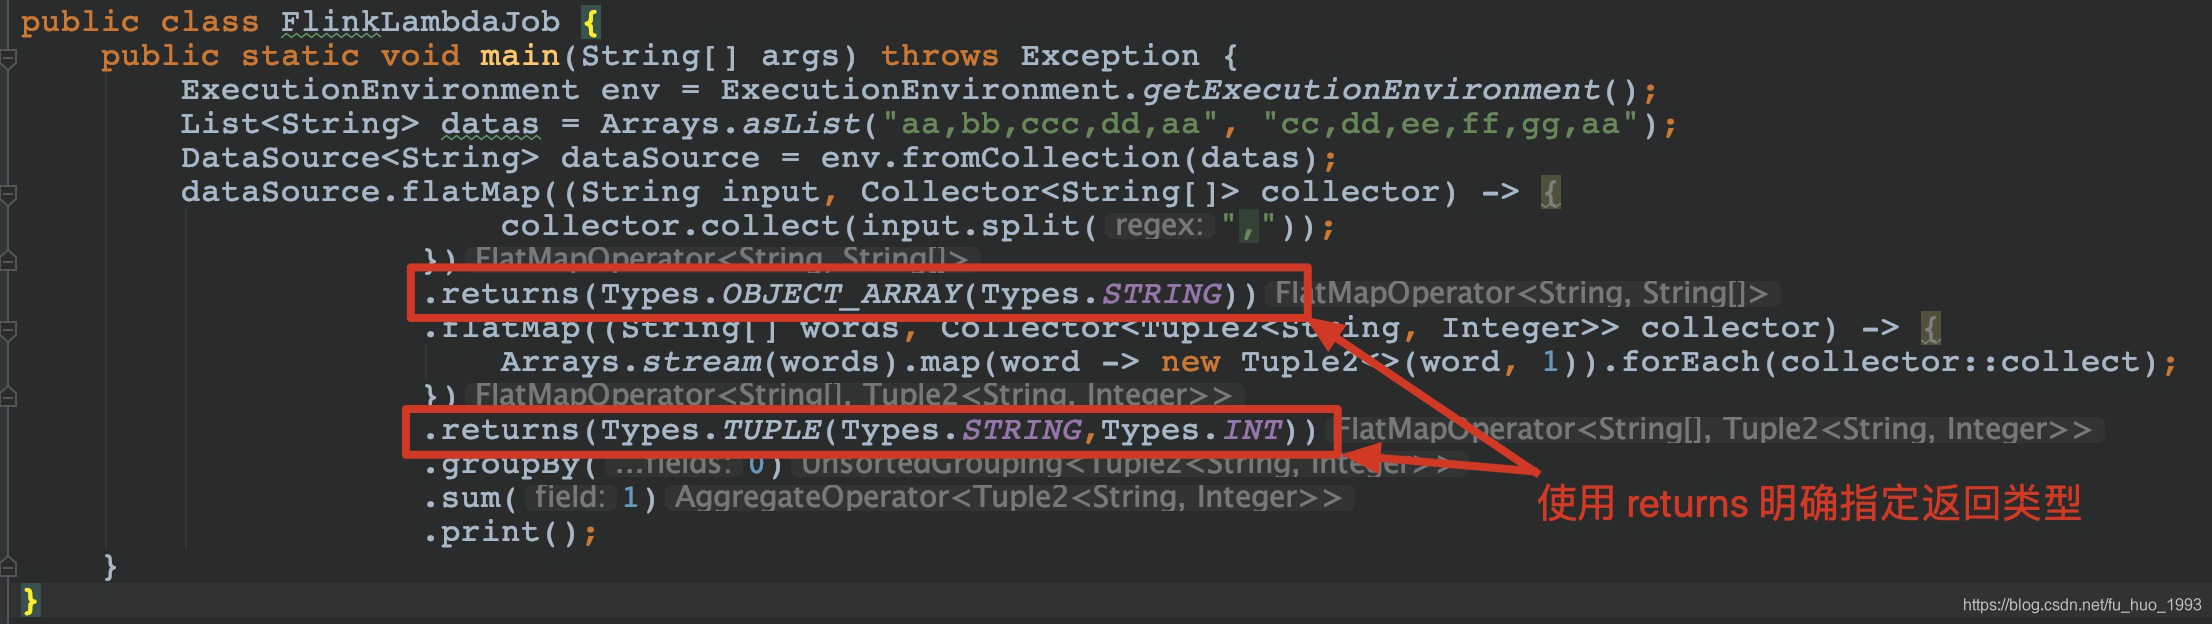Click the FlatMapOperator hint beside returns OBJECT_ARRAY

[1523, 294]
